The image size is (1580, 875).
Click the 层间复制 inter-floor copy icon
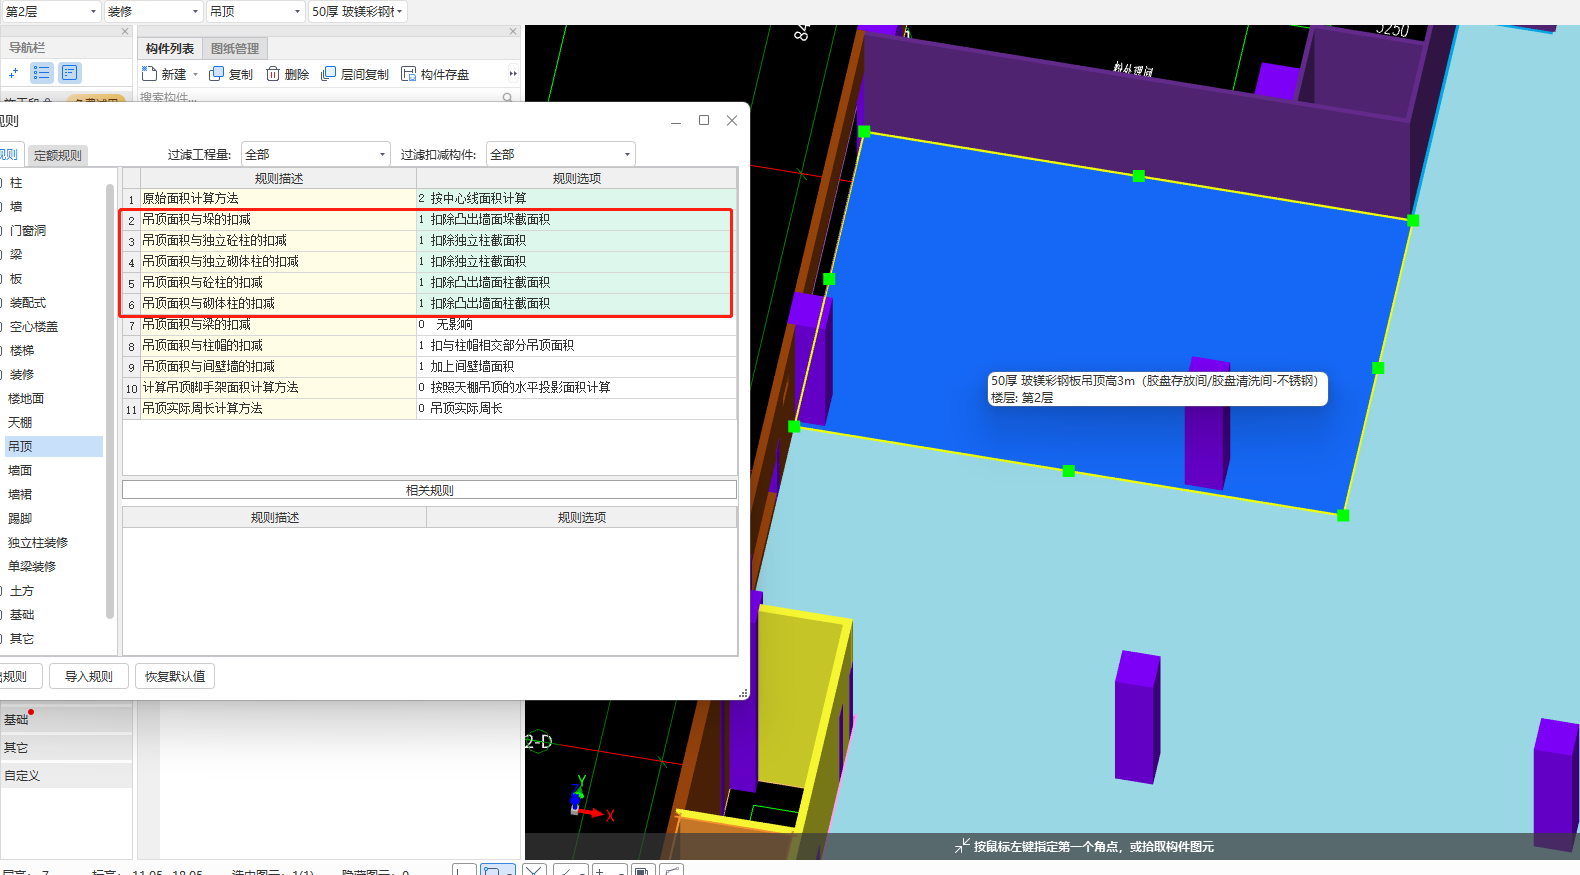point(328,74)
